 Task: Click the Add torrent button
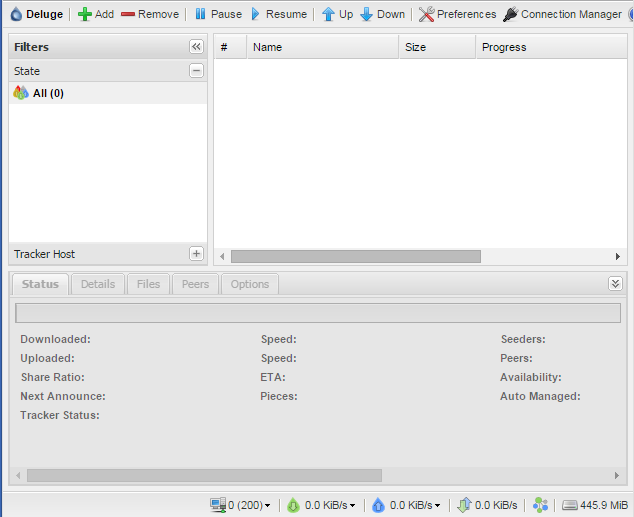[96, 14]
